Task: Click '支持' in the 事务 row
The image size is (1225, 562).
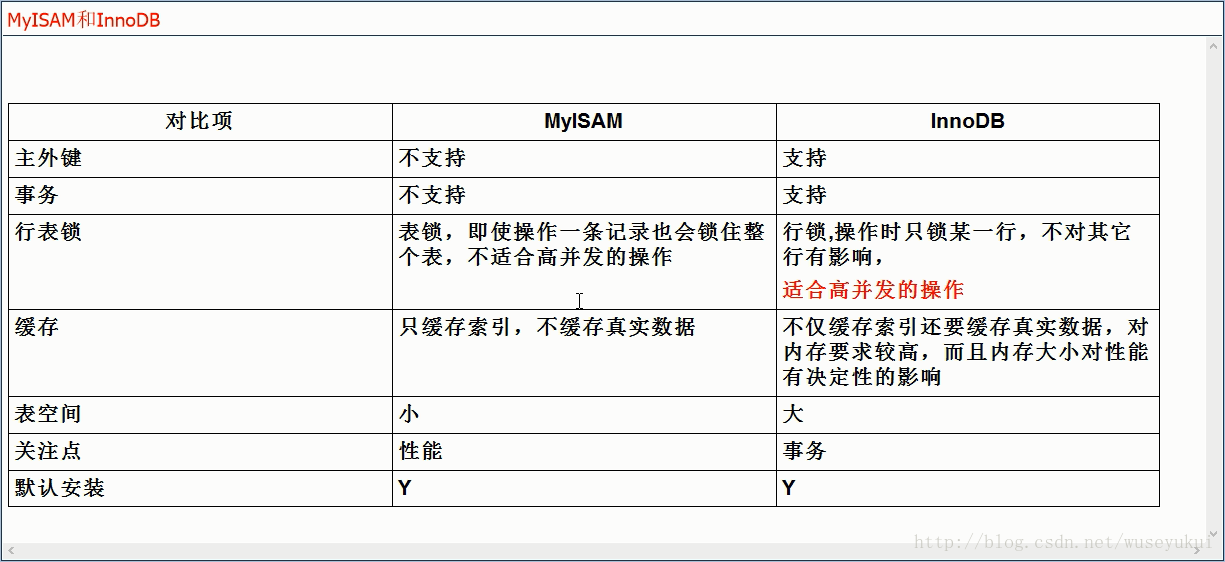Action: [805, 195]
